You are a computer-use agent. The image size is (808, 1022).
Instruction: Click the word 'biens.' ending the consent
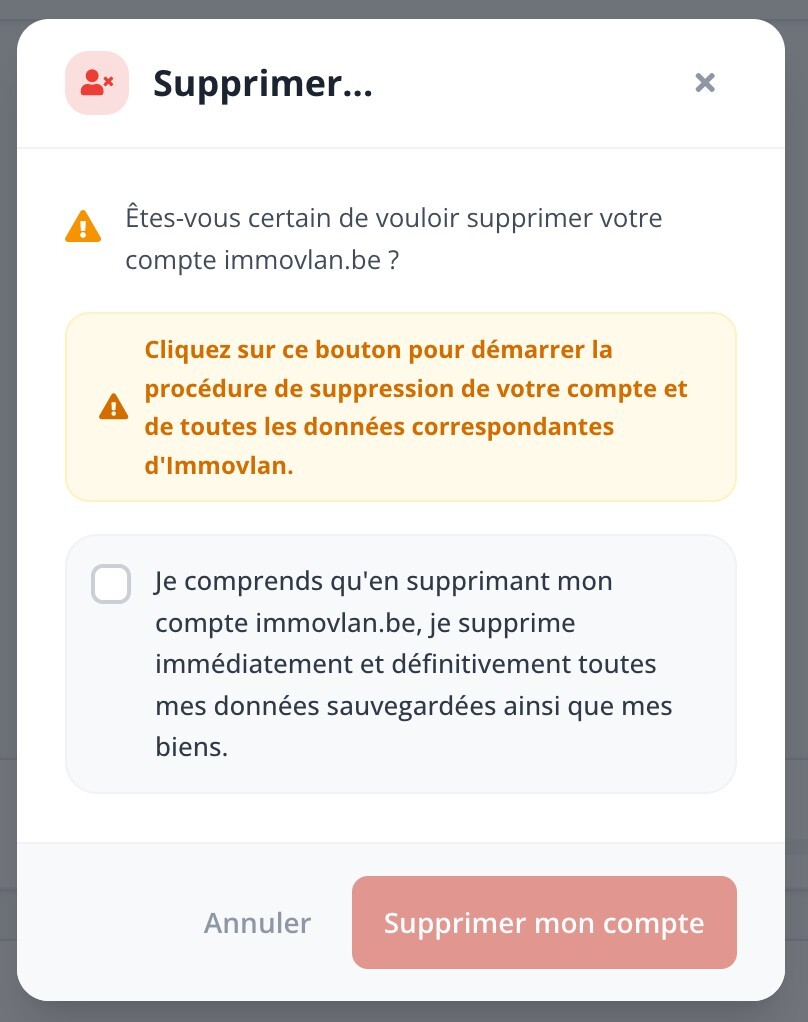tap(192, 747)
